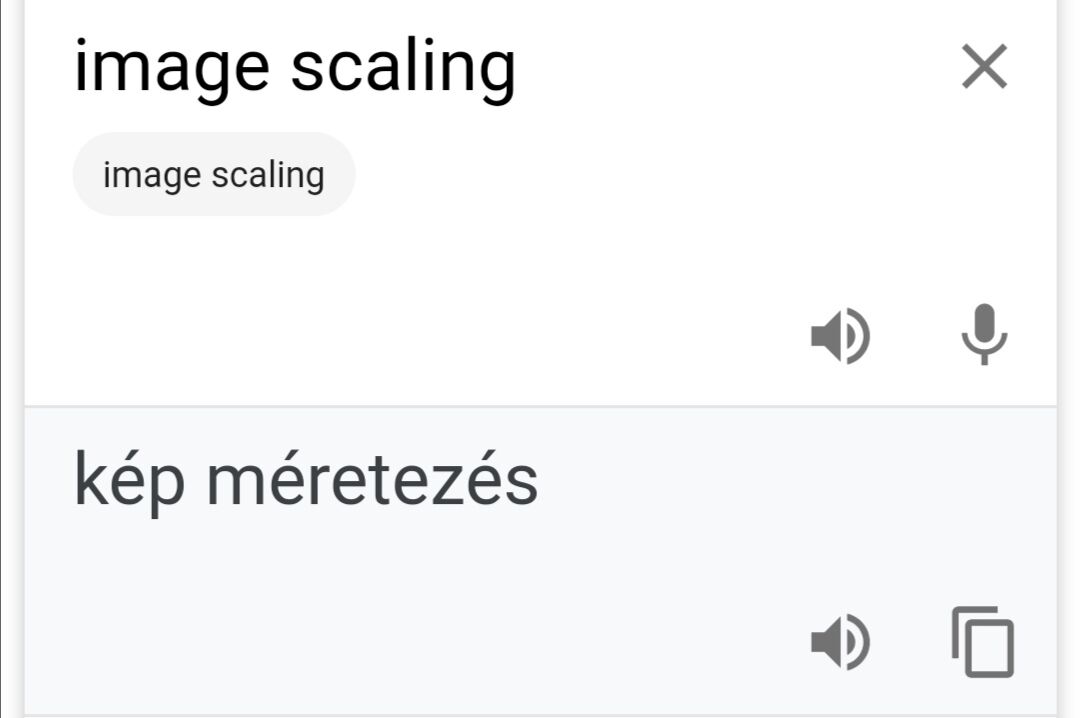Hit the copy icon beside translation speaker
The height and width of the screenshot is (718, 1080).
[x=983, y=642]
